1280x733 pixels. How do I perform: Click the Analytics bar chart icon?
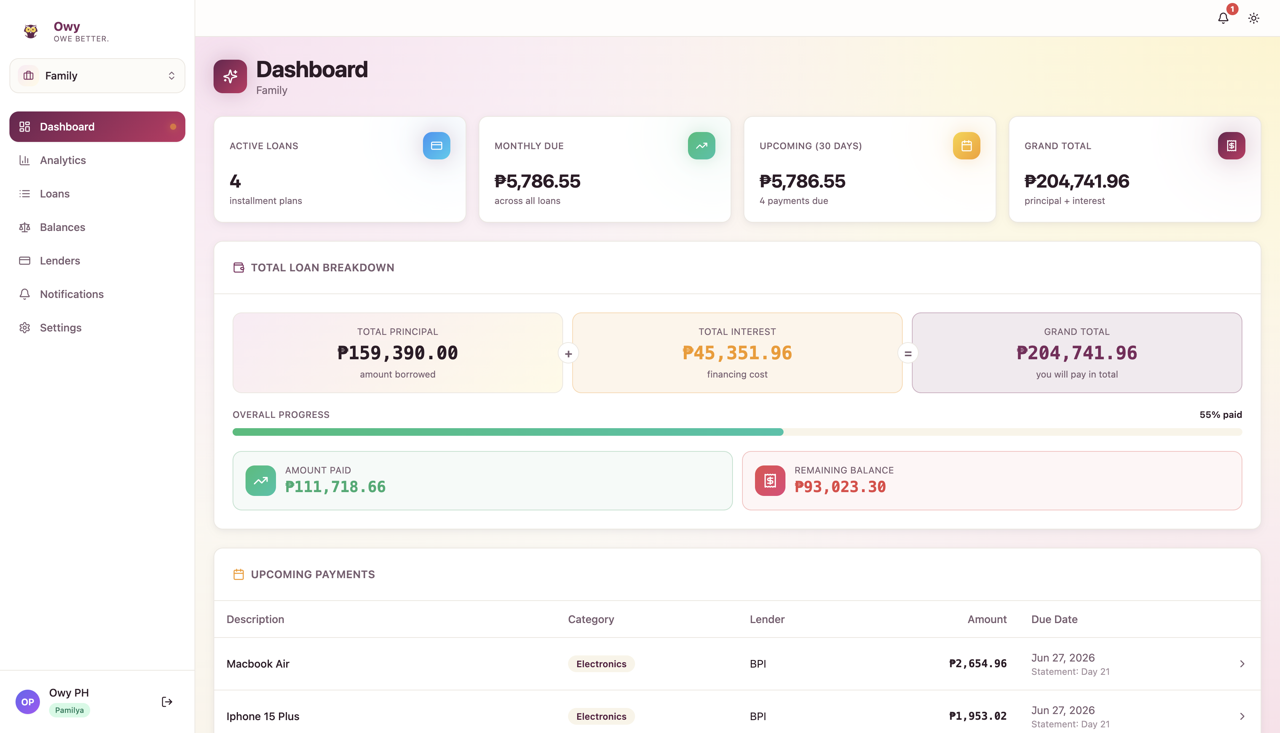click(25, 160)
